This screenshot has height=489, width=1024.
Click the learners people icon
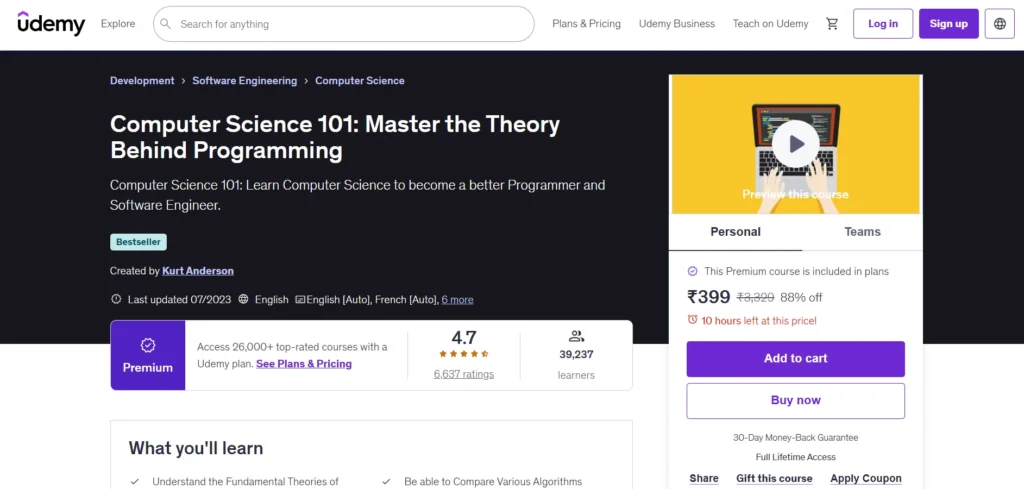pos(576,337)
